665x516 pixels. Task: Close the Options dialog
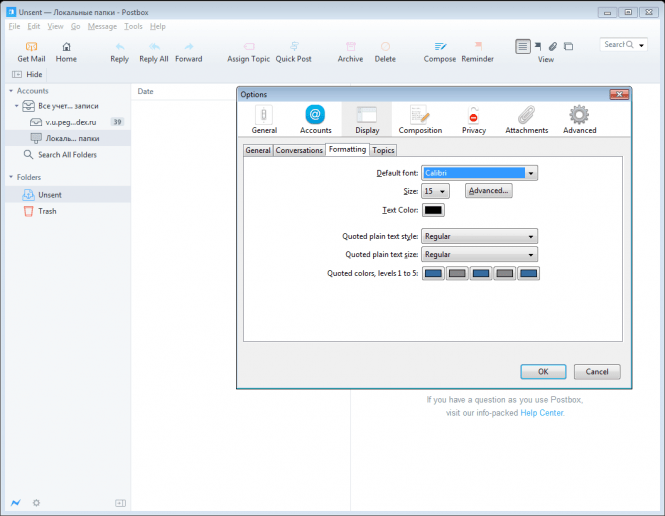619,94
